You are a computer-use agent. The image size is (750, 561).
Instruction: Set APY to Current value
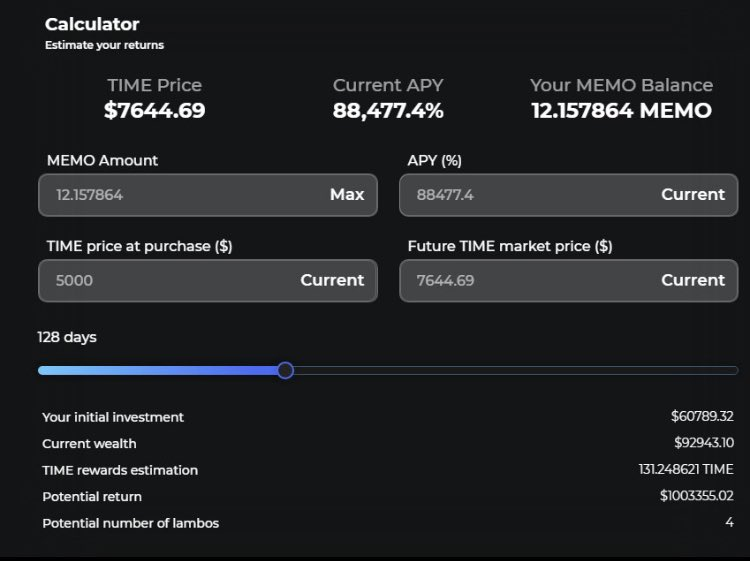693,195
